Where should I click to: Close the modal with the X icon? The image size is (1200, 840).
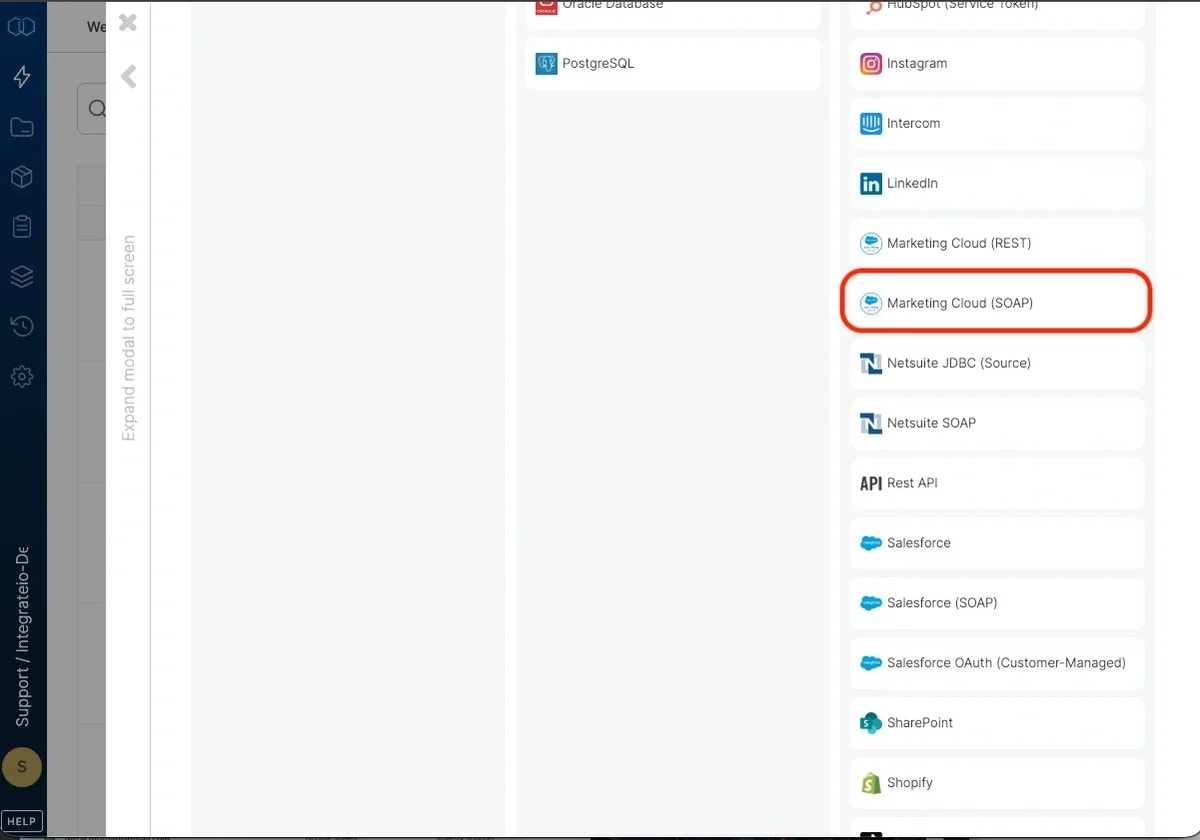(x=127, y=22)
